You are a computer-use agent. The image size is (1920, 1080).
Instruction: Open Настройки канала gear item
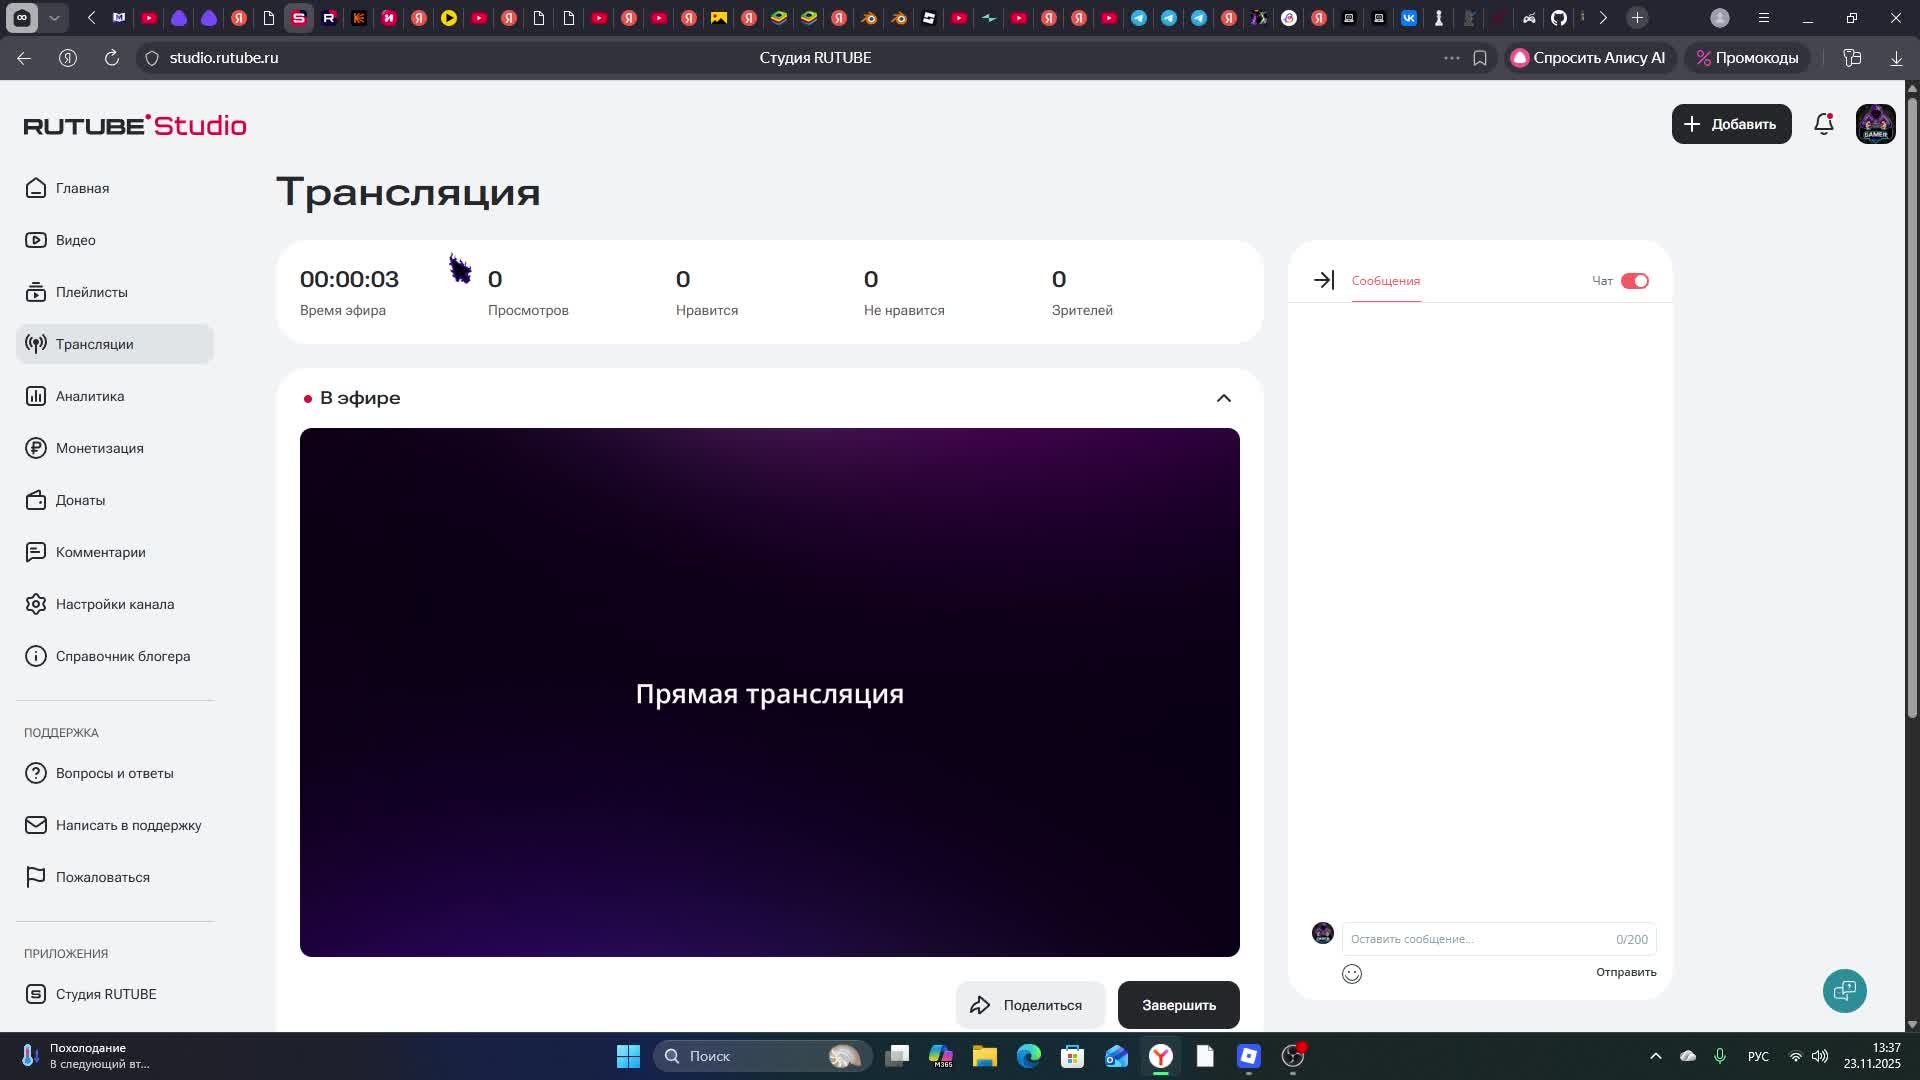tap(114, 604)
